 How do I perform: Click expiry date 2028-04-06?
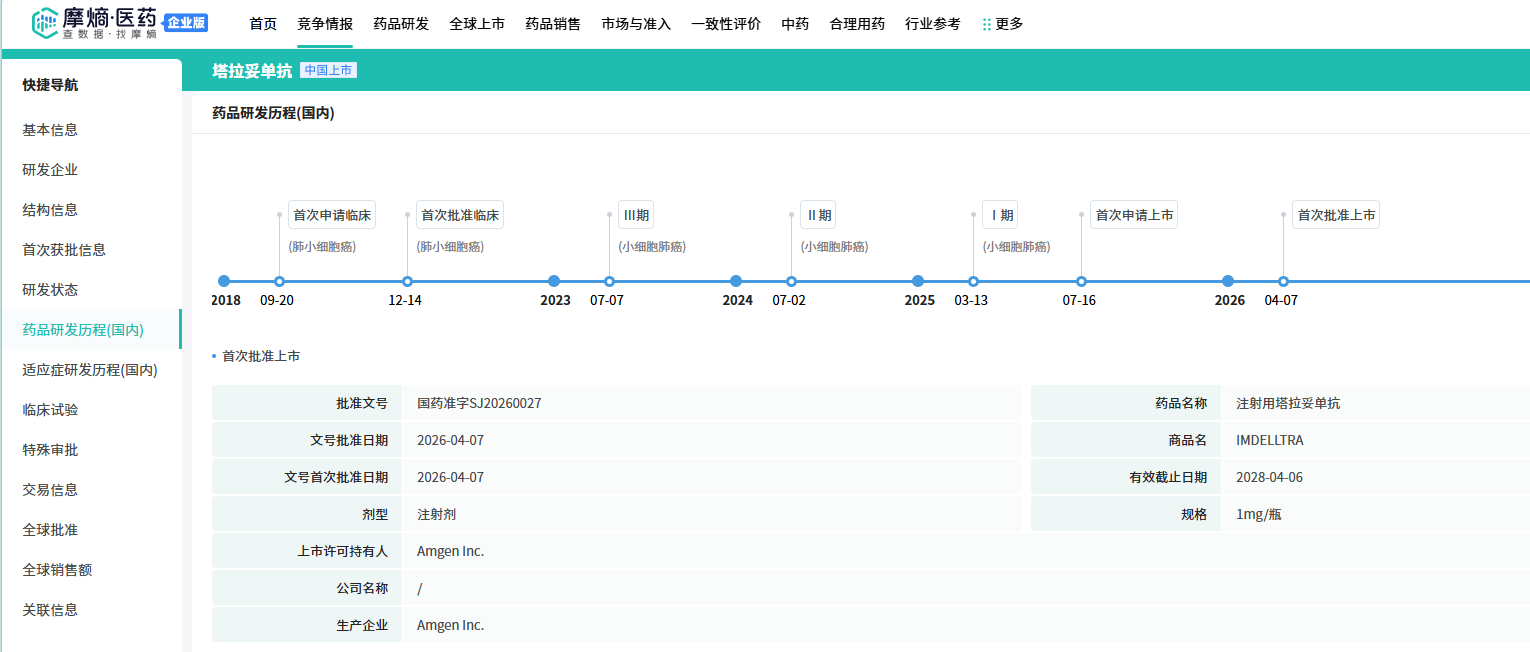click(1270, 478)
